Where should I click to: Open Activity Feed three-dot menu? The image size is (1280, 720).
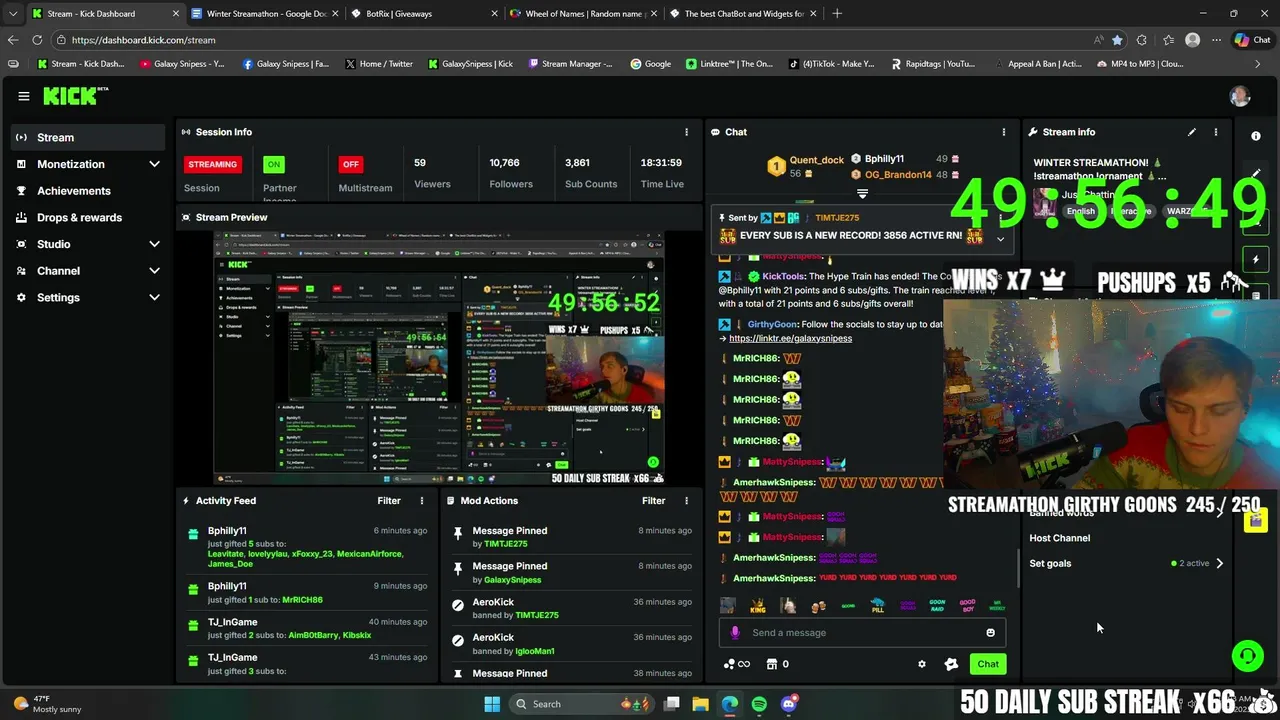click(422, 501)
